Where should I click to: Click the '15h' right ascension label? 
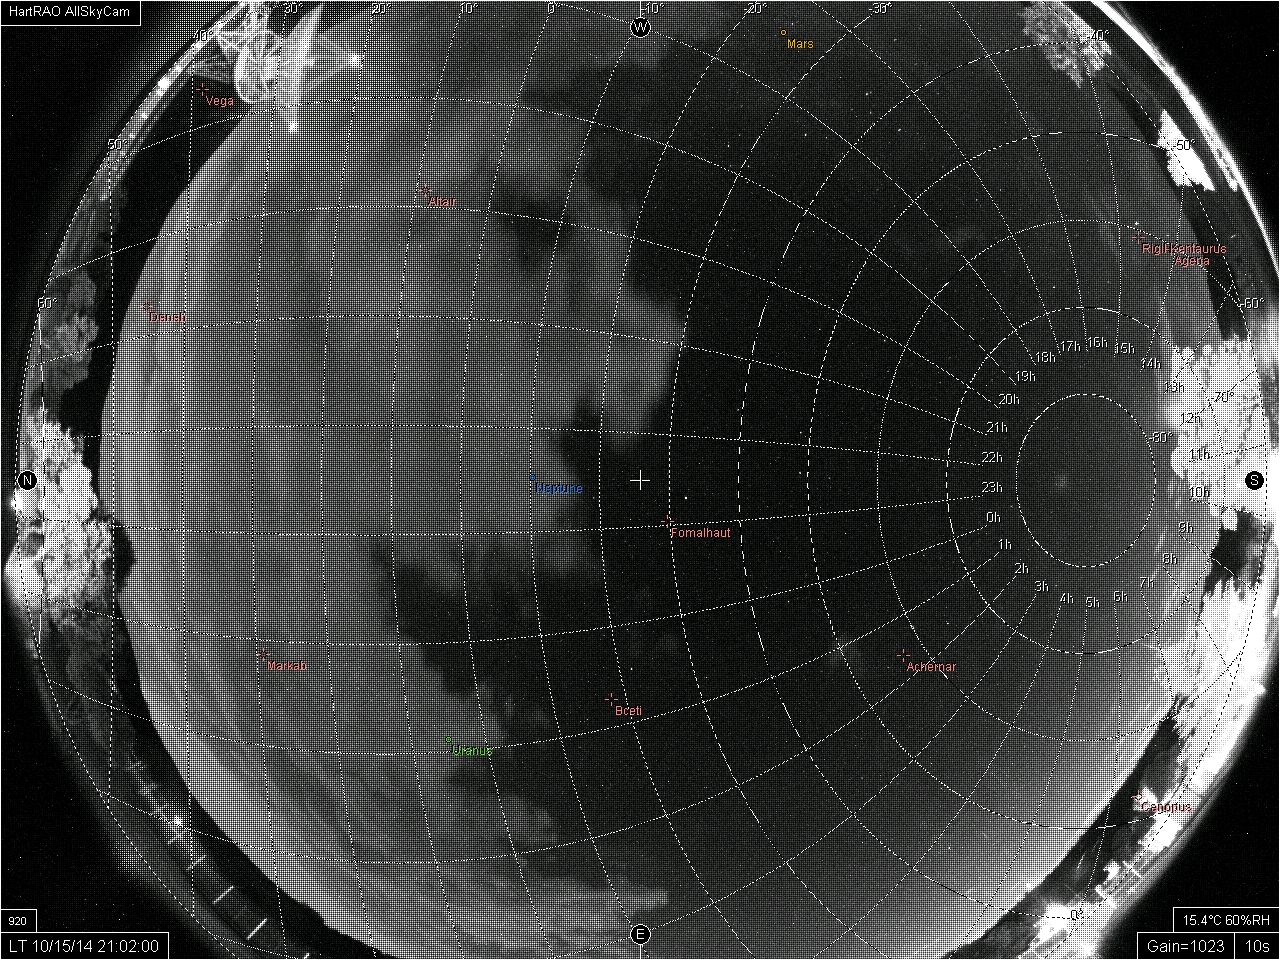pos(1125,349)
